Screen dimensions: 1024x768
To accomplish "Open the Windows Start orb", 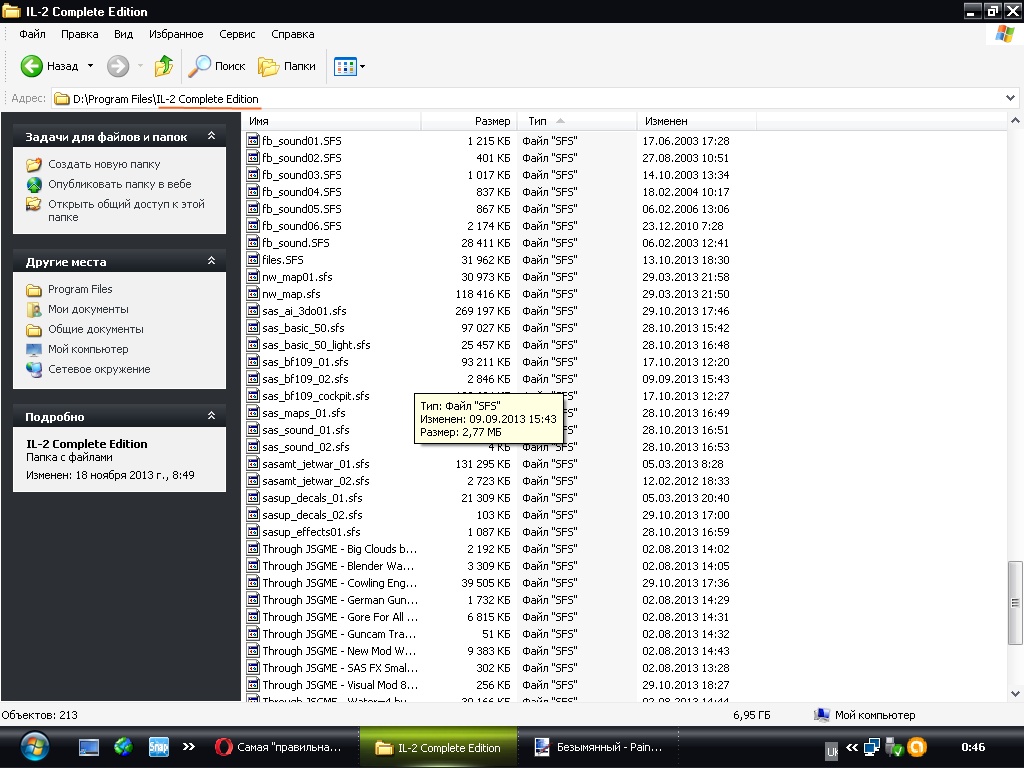I will pos(34,747).
